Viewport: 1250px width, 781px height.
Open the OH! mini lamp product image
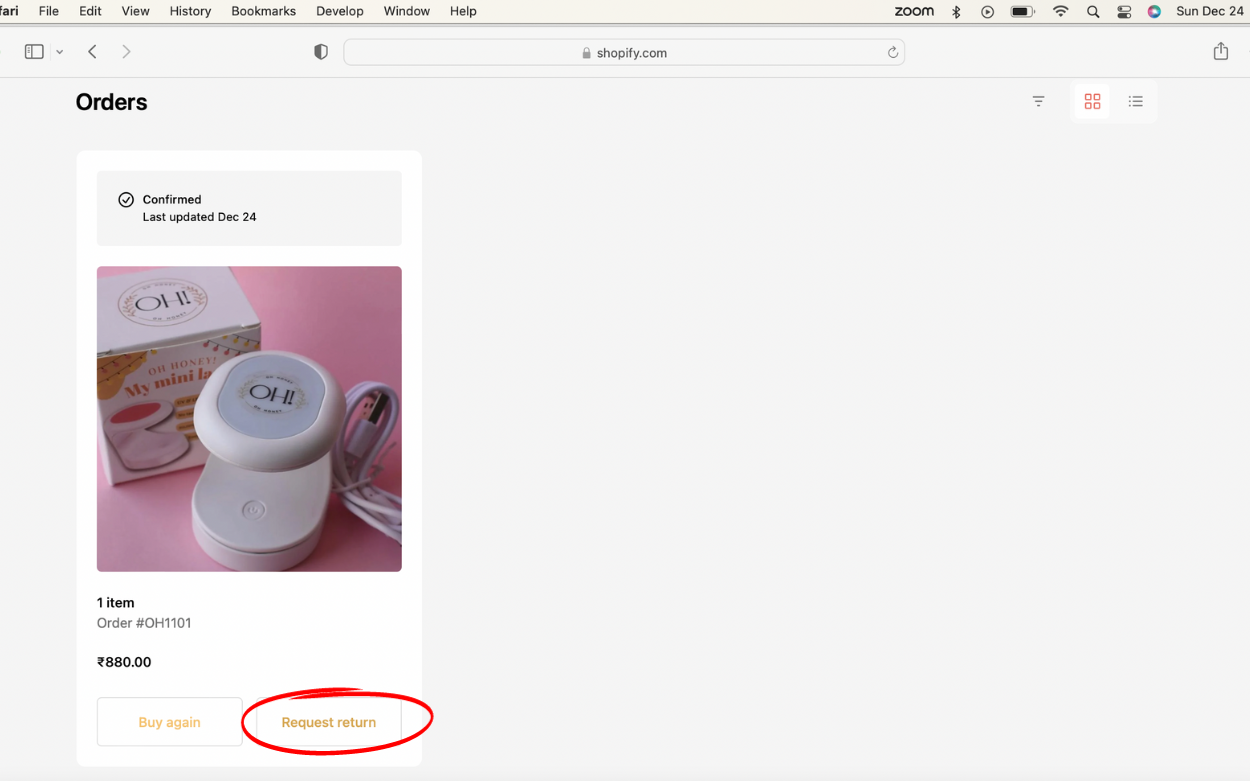249,418
